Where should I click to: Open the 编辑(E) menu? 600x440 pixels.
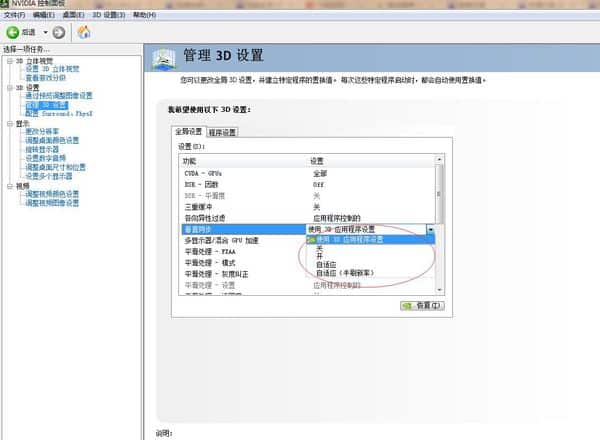(44, 15)
